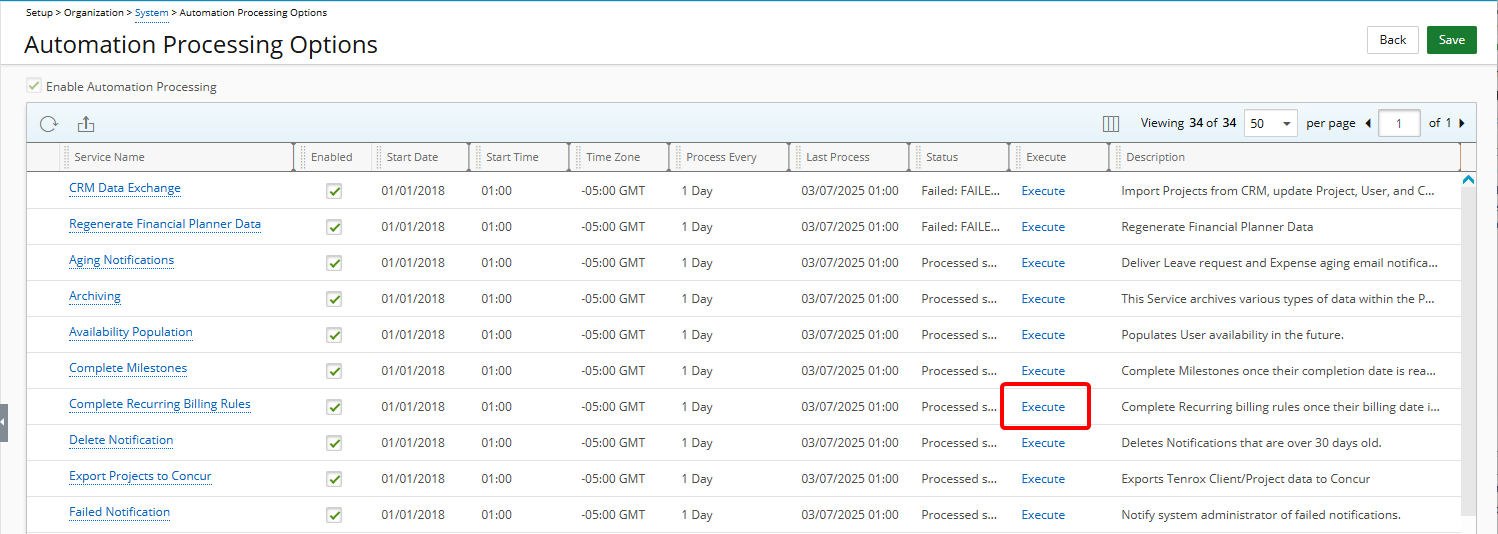Sort by Process Every column header

coord(721,157)
